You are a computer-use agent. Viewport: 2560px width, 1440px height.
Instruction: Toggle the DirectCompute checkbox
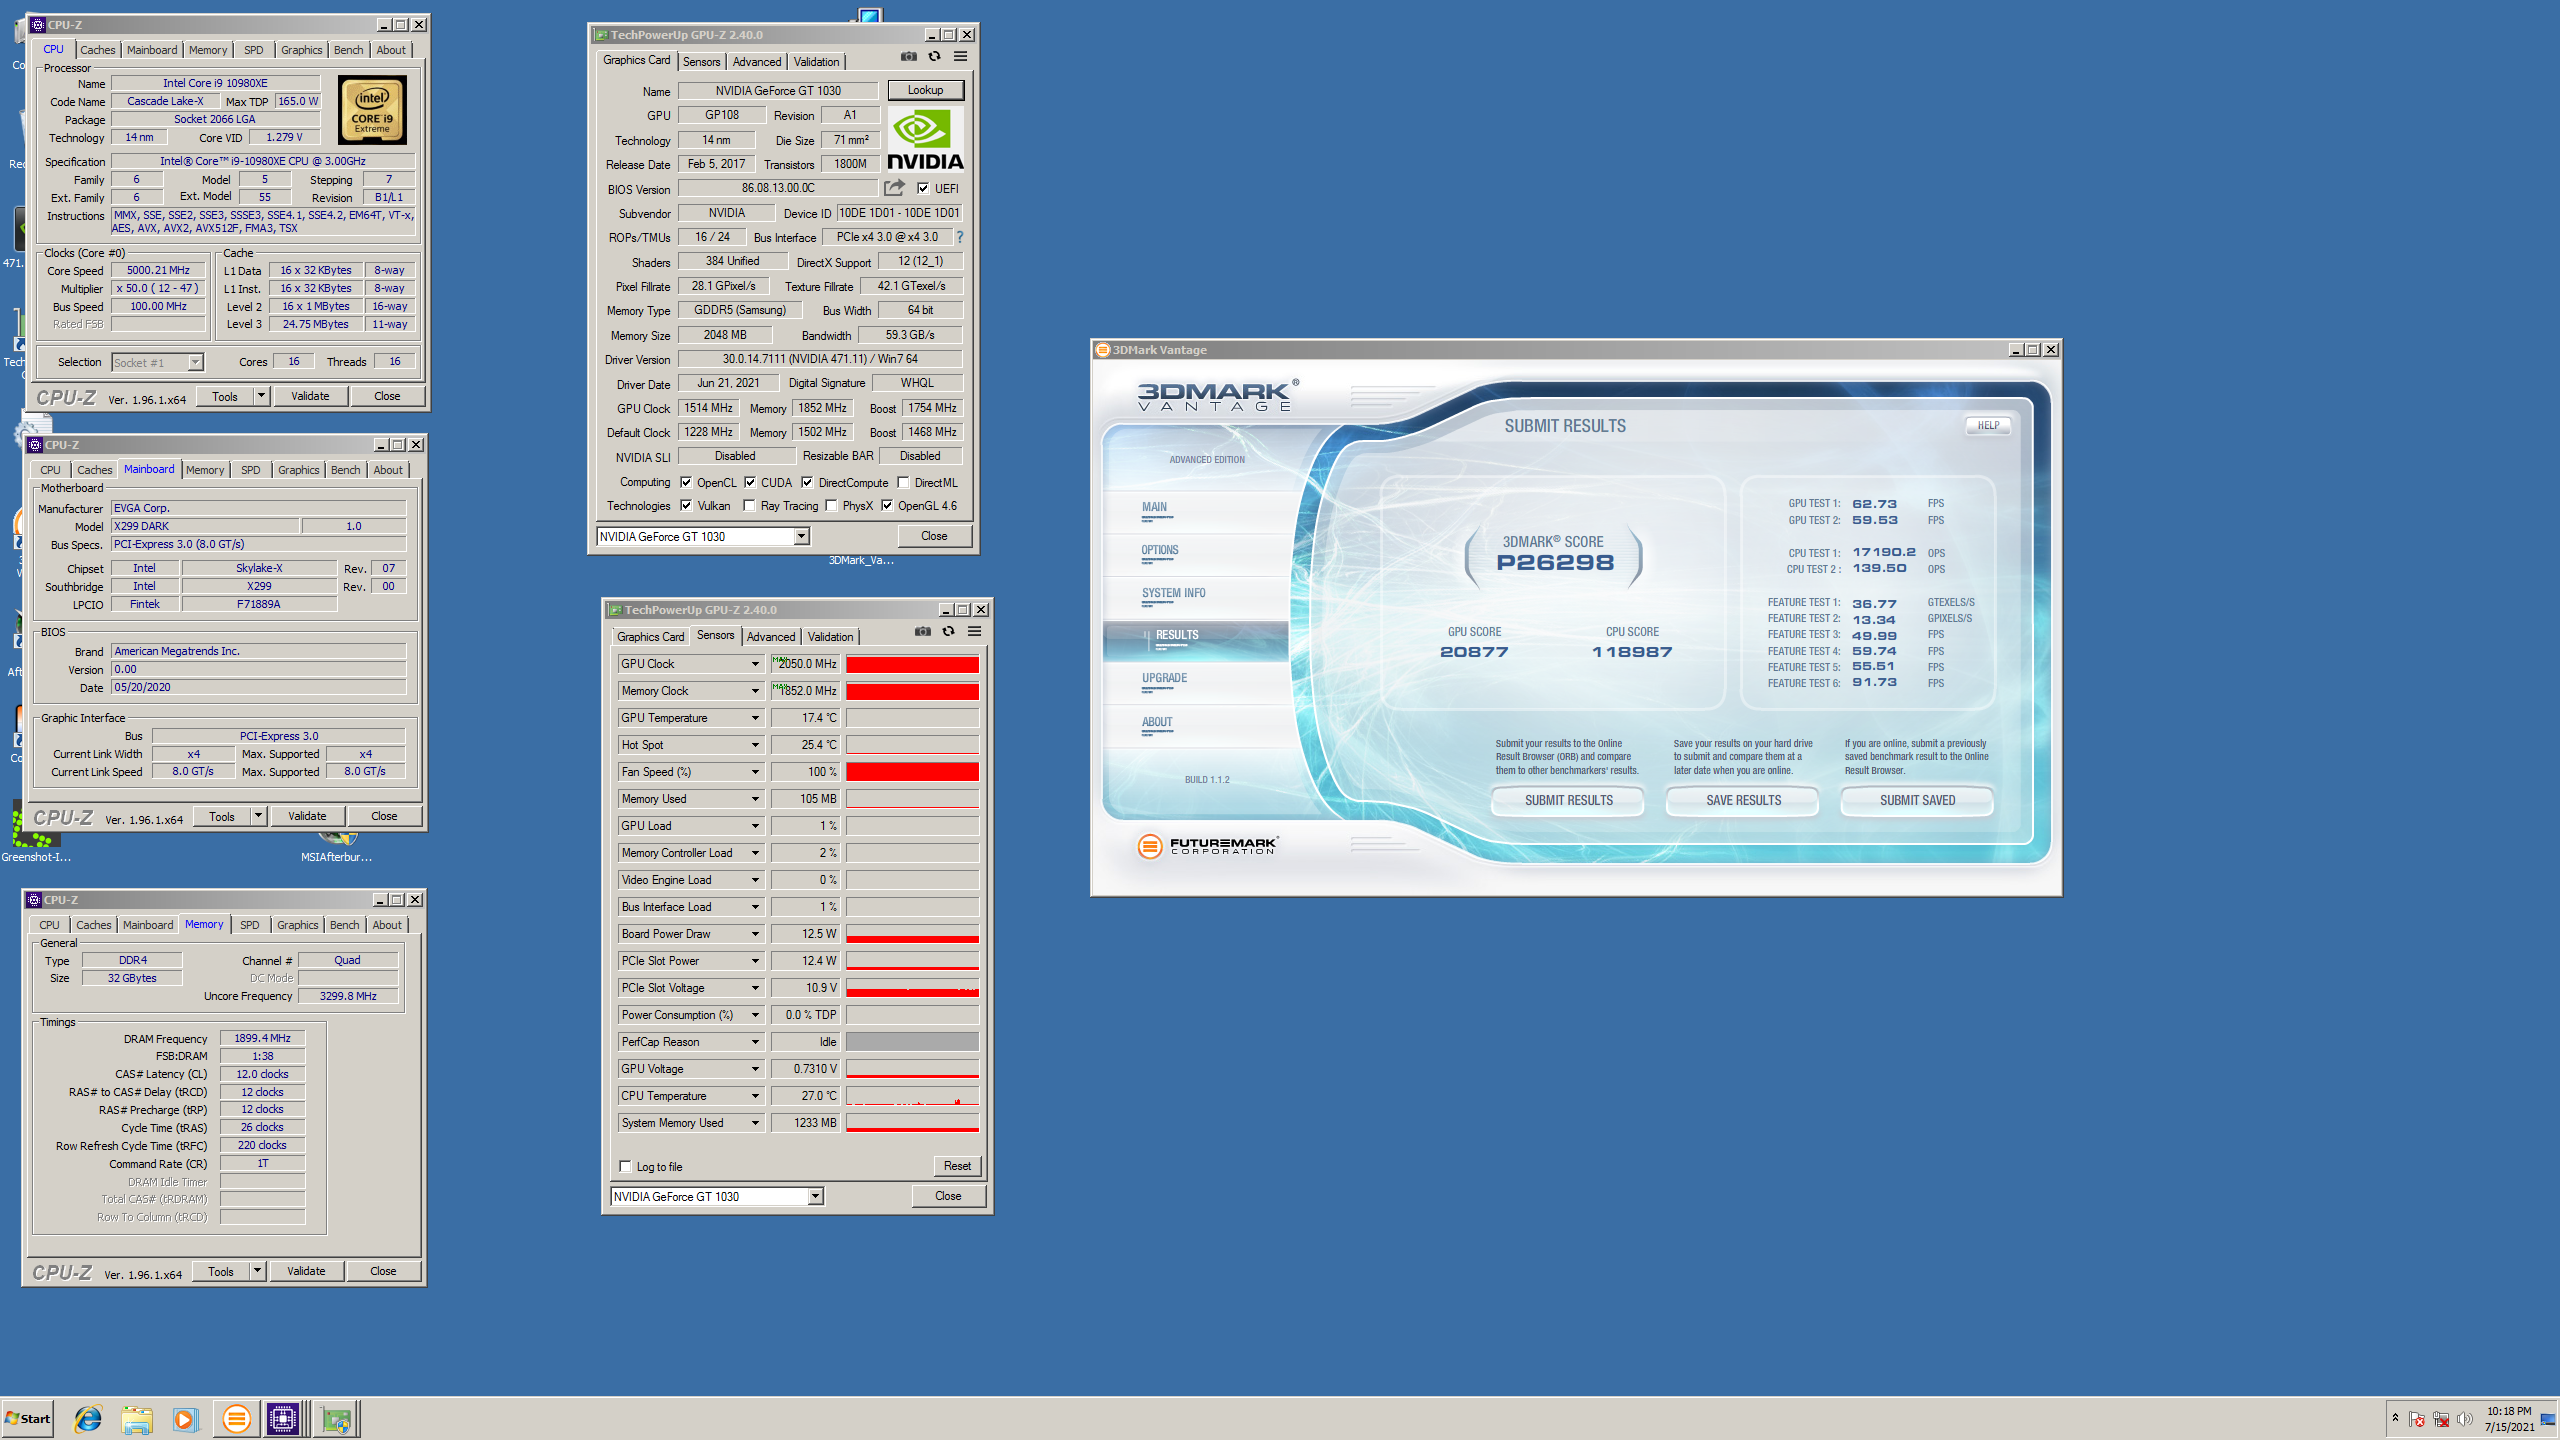(x=807, y=482)
